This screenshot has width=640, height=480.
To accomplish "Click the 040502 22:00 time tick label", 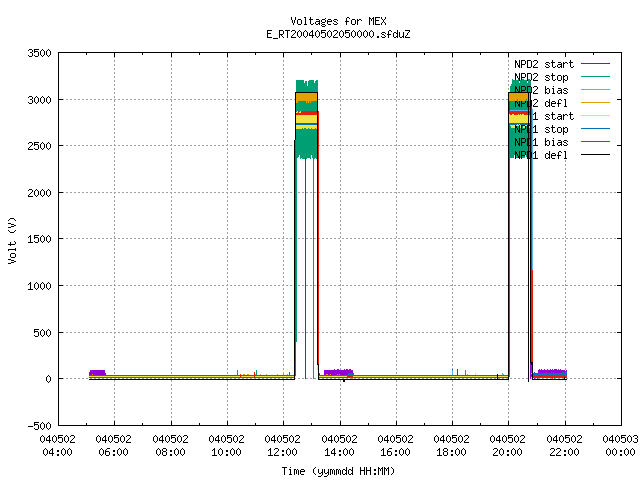I will point(564,446).
